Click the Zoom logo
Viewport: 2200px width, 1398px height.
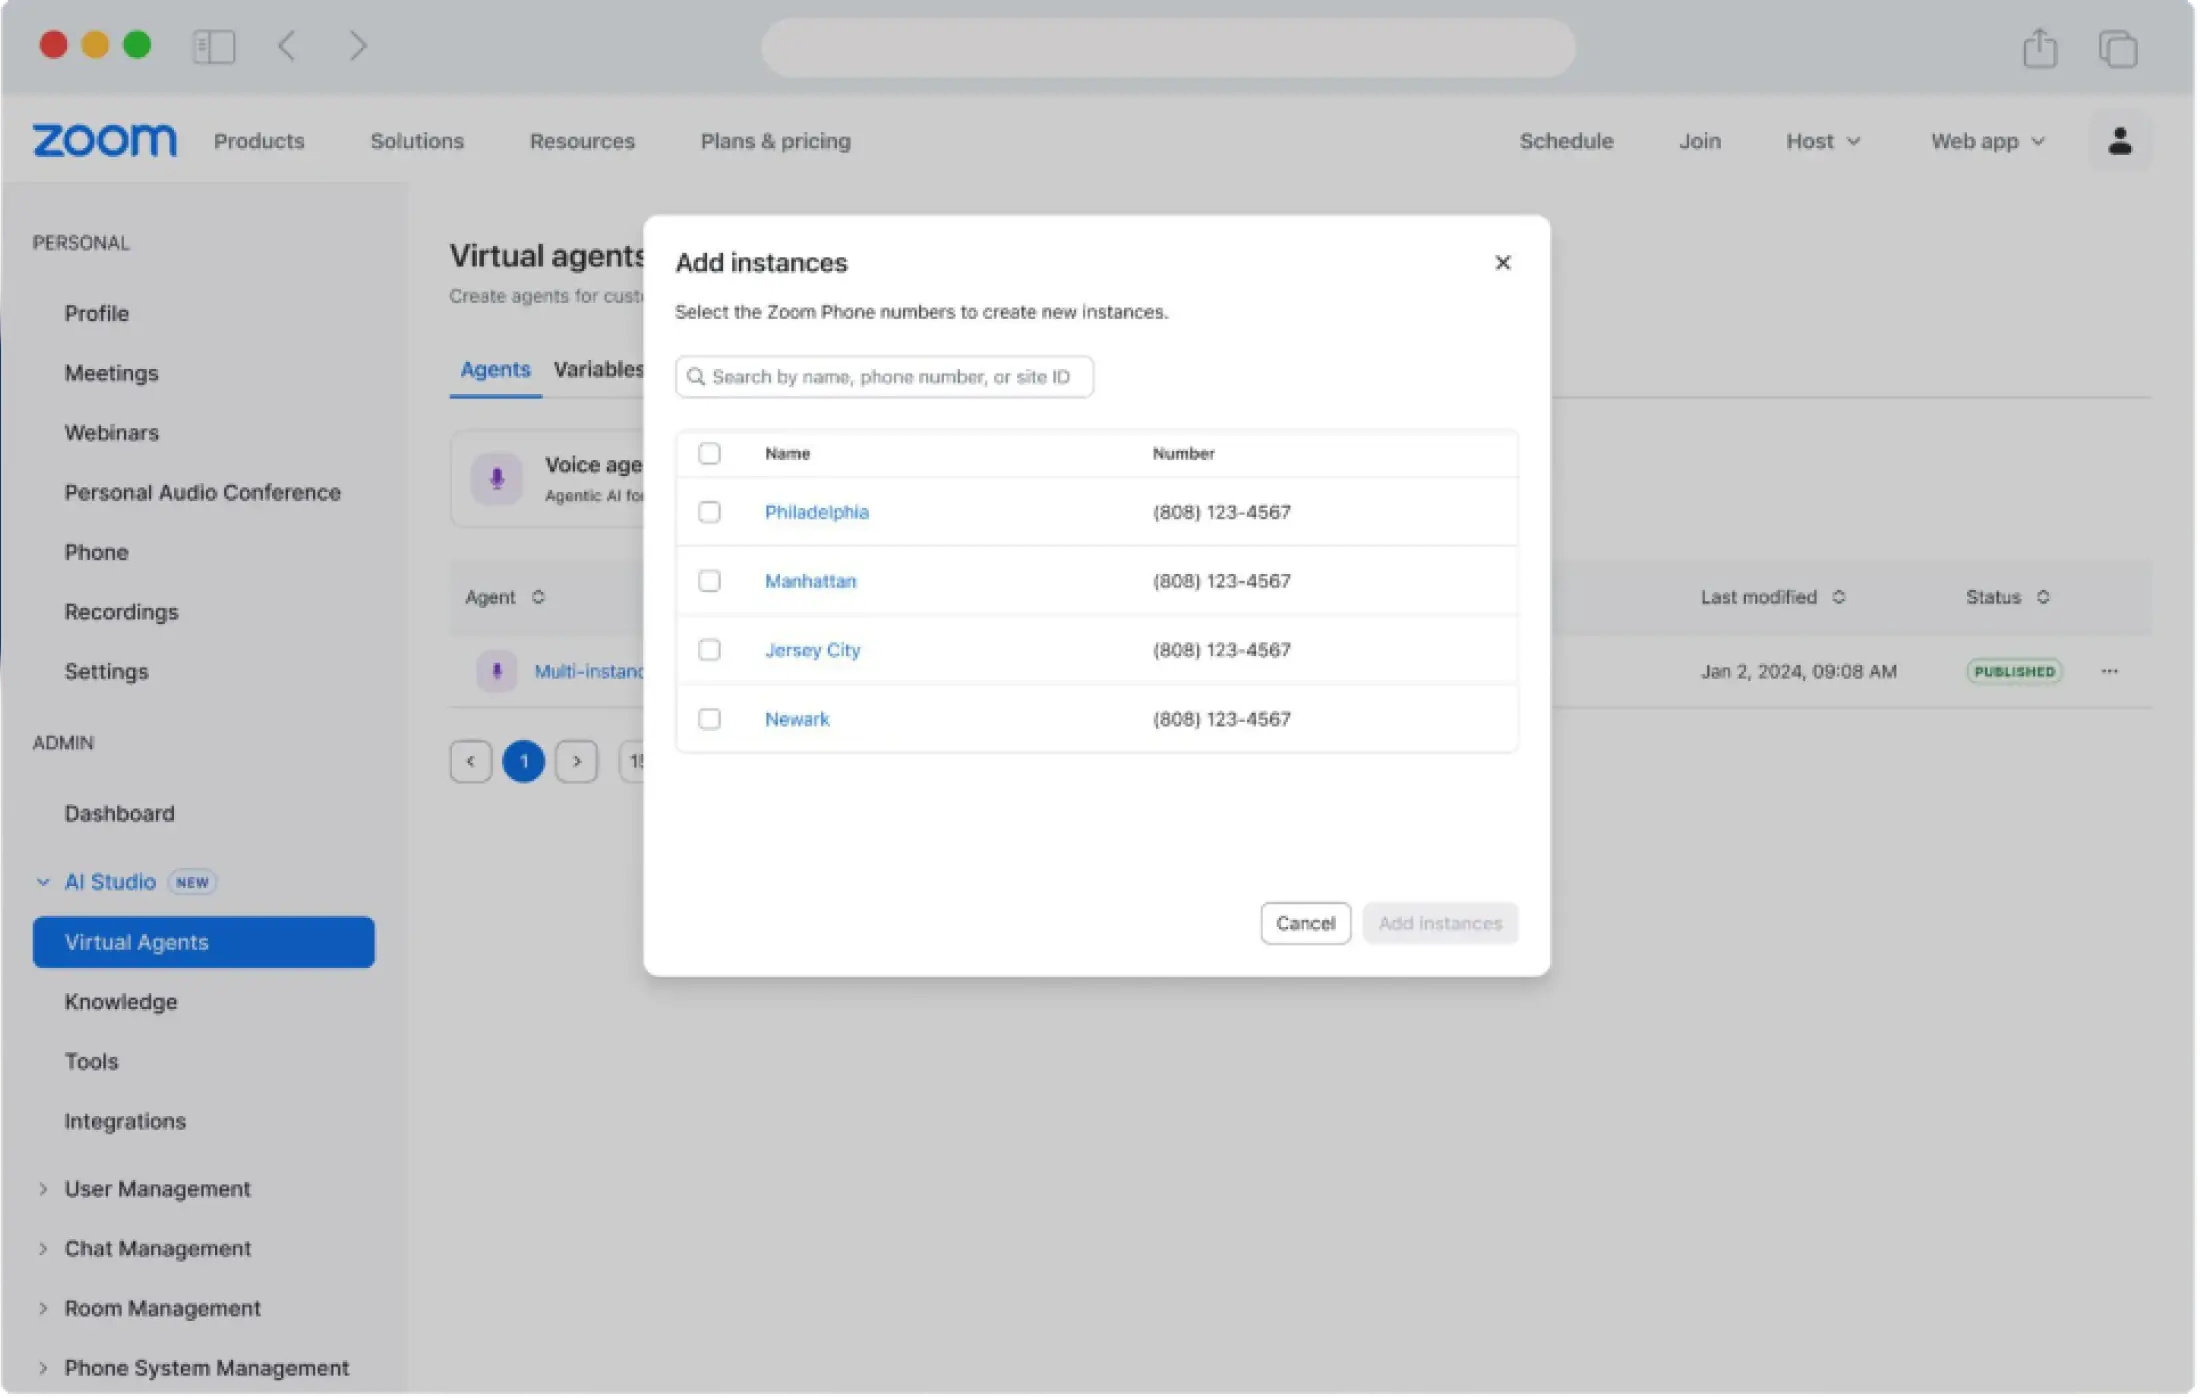[x=105, y=141]
